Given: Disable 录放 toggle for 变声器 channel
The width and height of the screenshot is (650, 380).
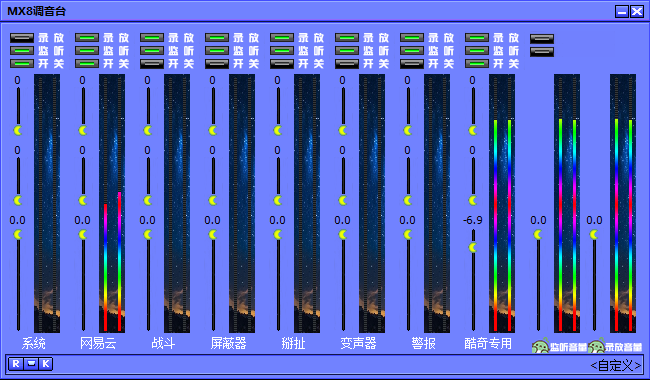Looking at the screenshot, I should tap(347, 38).
